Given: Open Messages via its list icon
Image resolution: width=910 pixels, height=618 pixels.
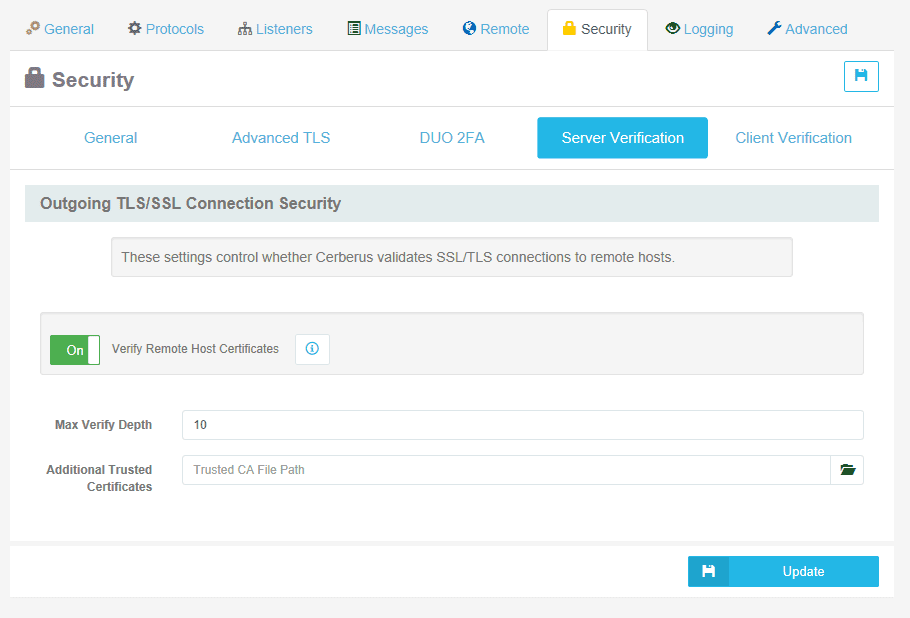Looking at the screenshot, I should click(x=352, y=29).
